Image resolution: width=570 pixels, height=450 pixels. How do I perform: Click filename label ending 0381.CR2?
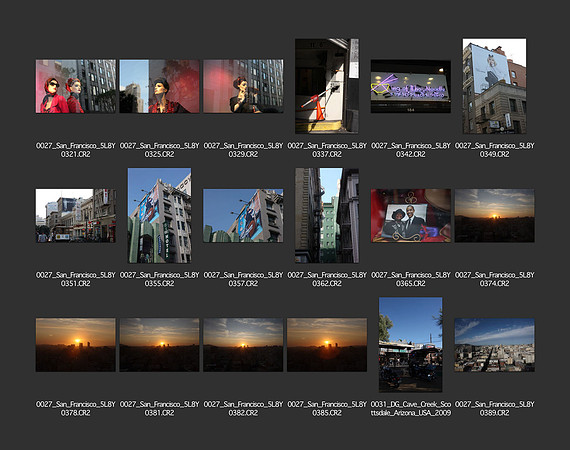tap(159, 409)
